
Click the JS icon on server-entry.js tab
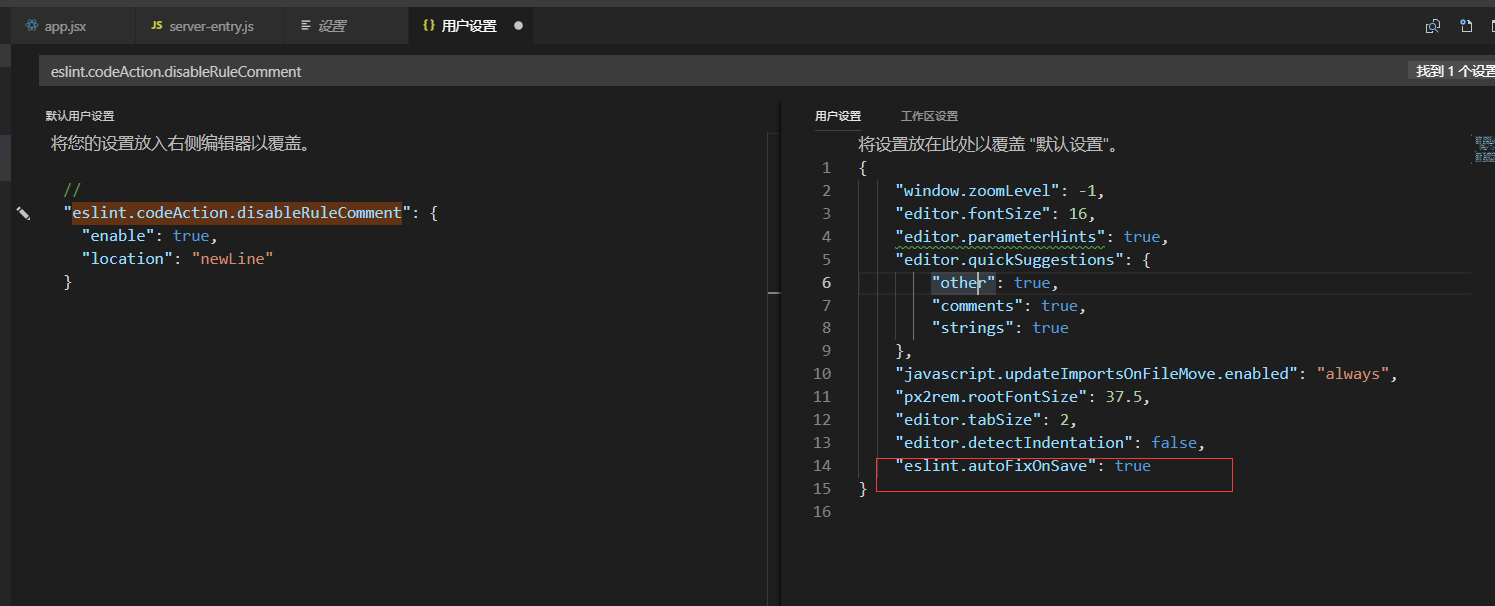157,26
